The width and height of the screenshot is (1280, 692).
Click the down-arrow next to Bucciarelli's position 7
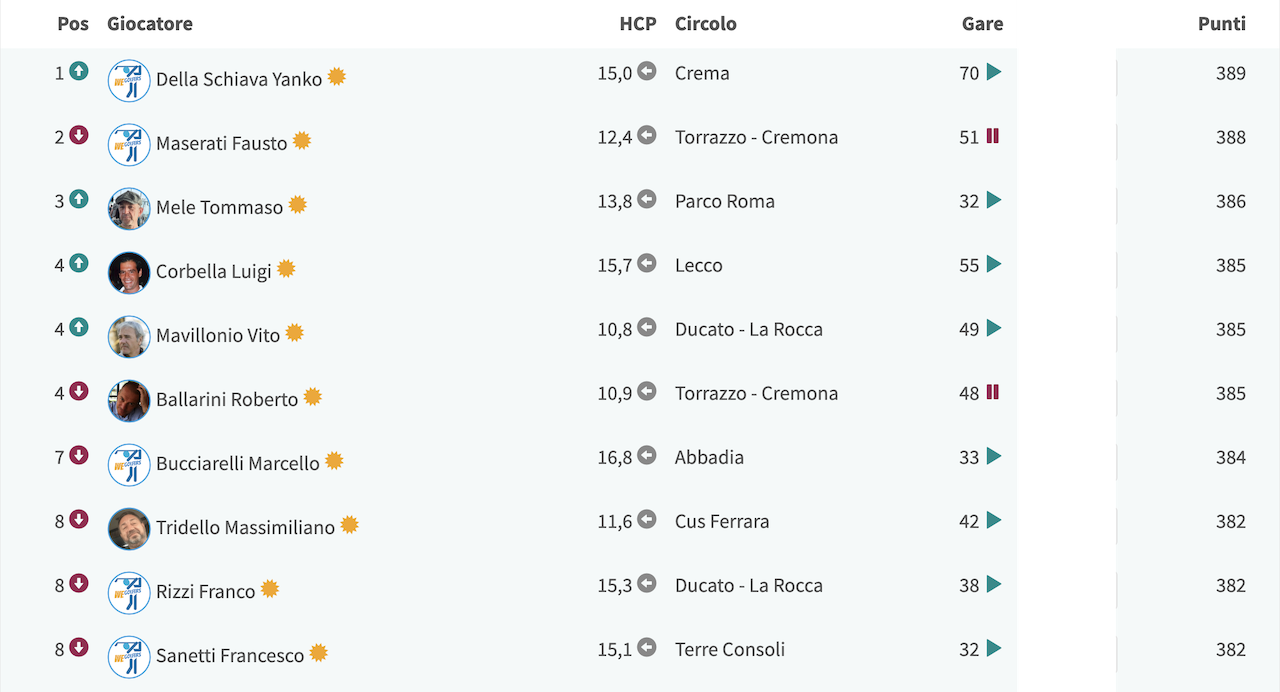pos(79,455)
